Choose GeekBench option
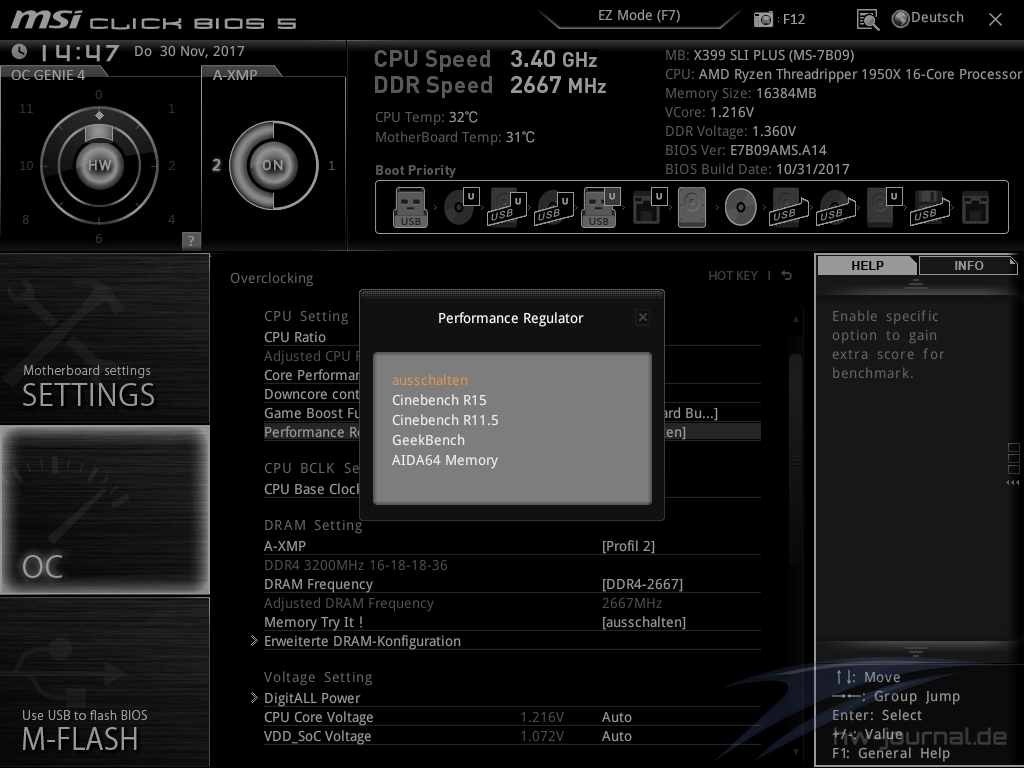Screen dimensions: 1024x768 coord(428,440)
